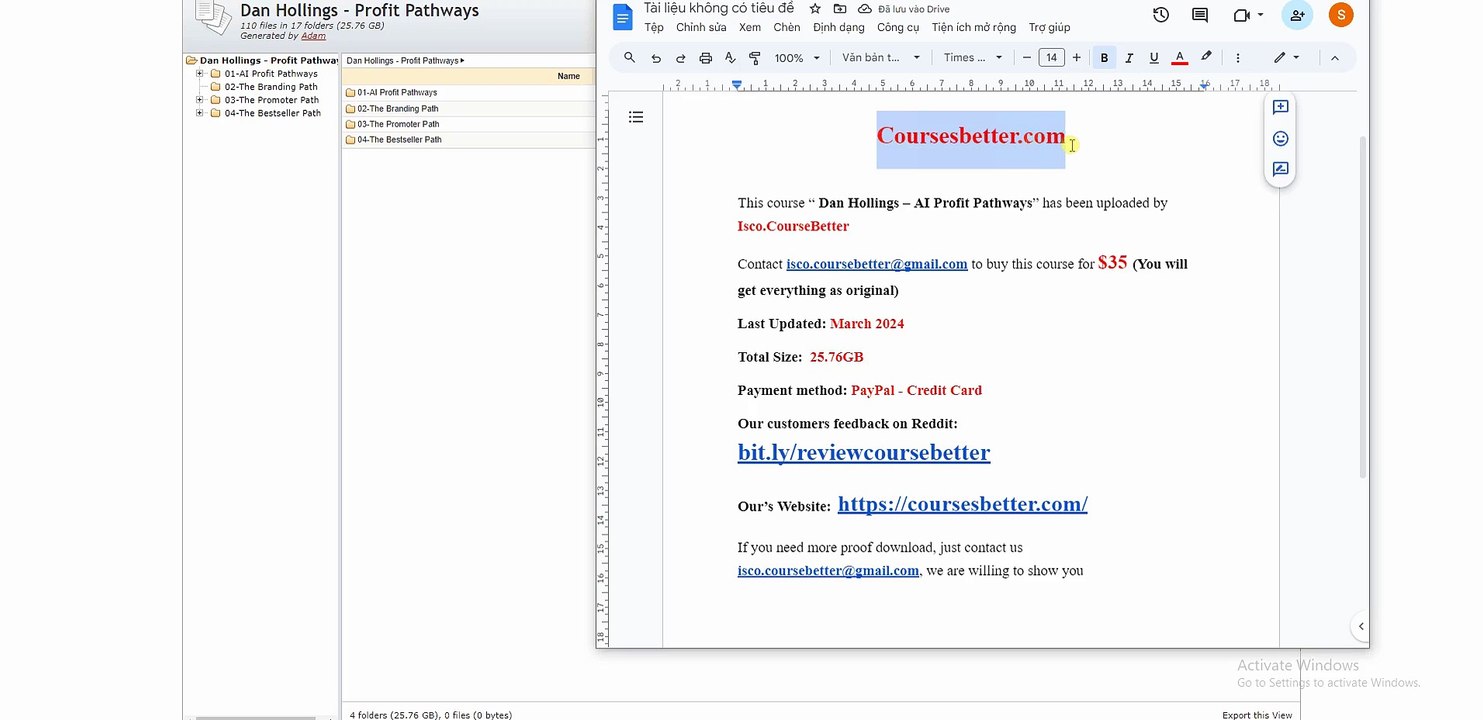Open the Adam generator link

313,36
